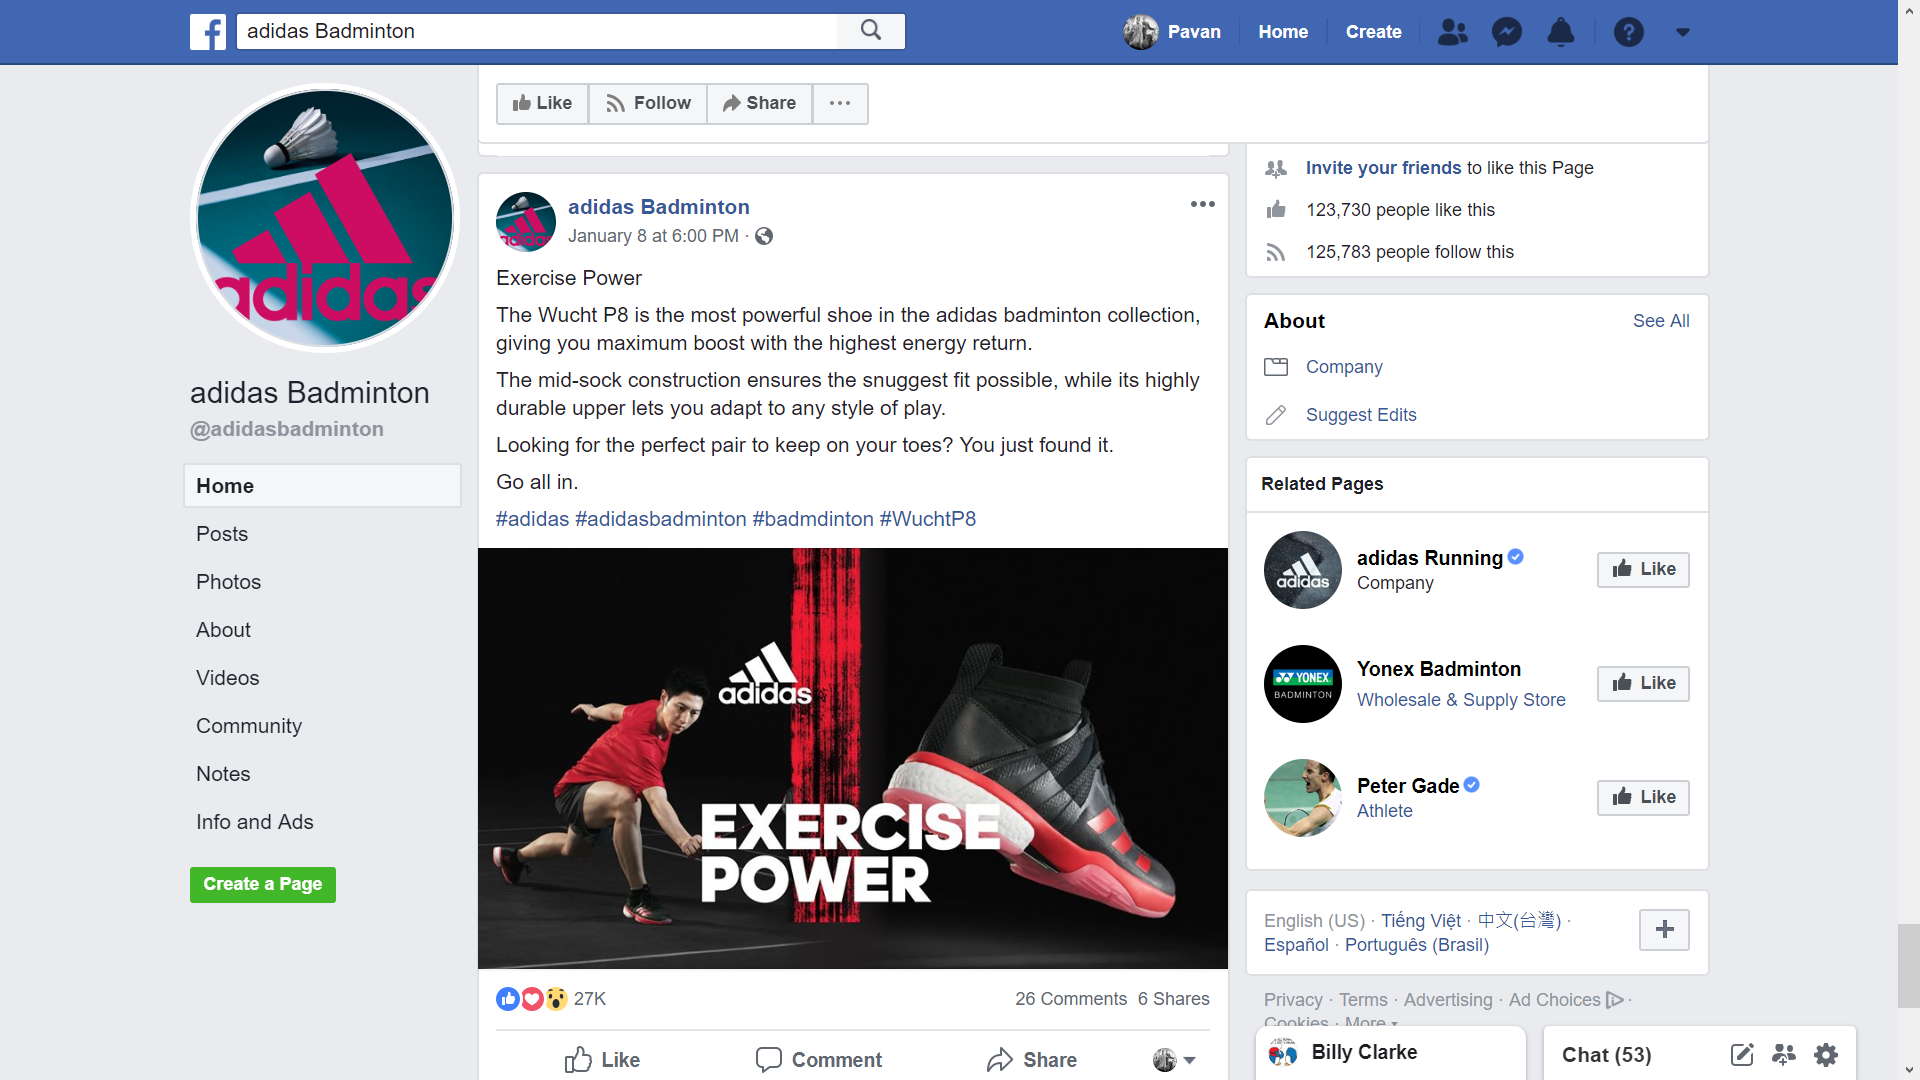
Task: Open the chat Options gear icon
Action: 1826,1054
